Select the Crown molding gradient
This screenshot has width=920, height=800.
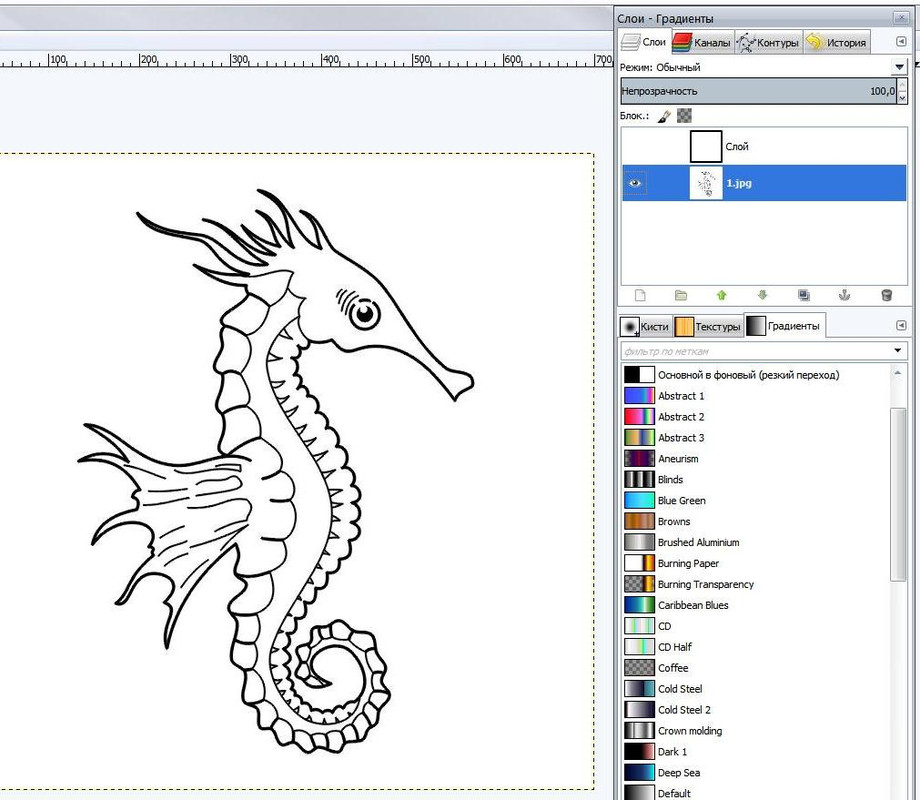(x=757, y=731)
